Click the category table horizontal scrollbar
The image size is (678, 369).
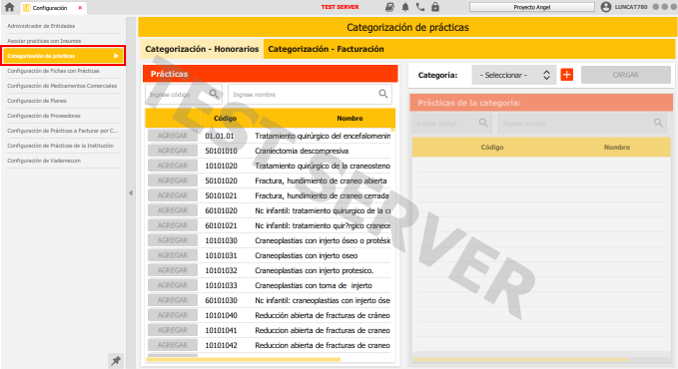tap(521, 359)
